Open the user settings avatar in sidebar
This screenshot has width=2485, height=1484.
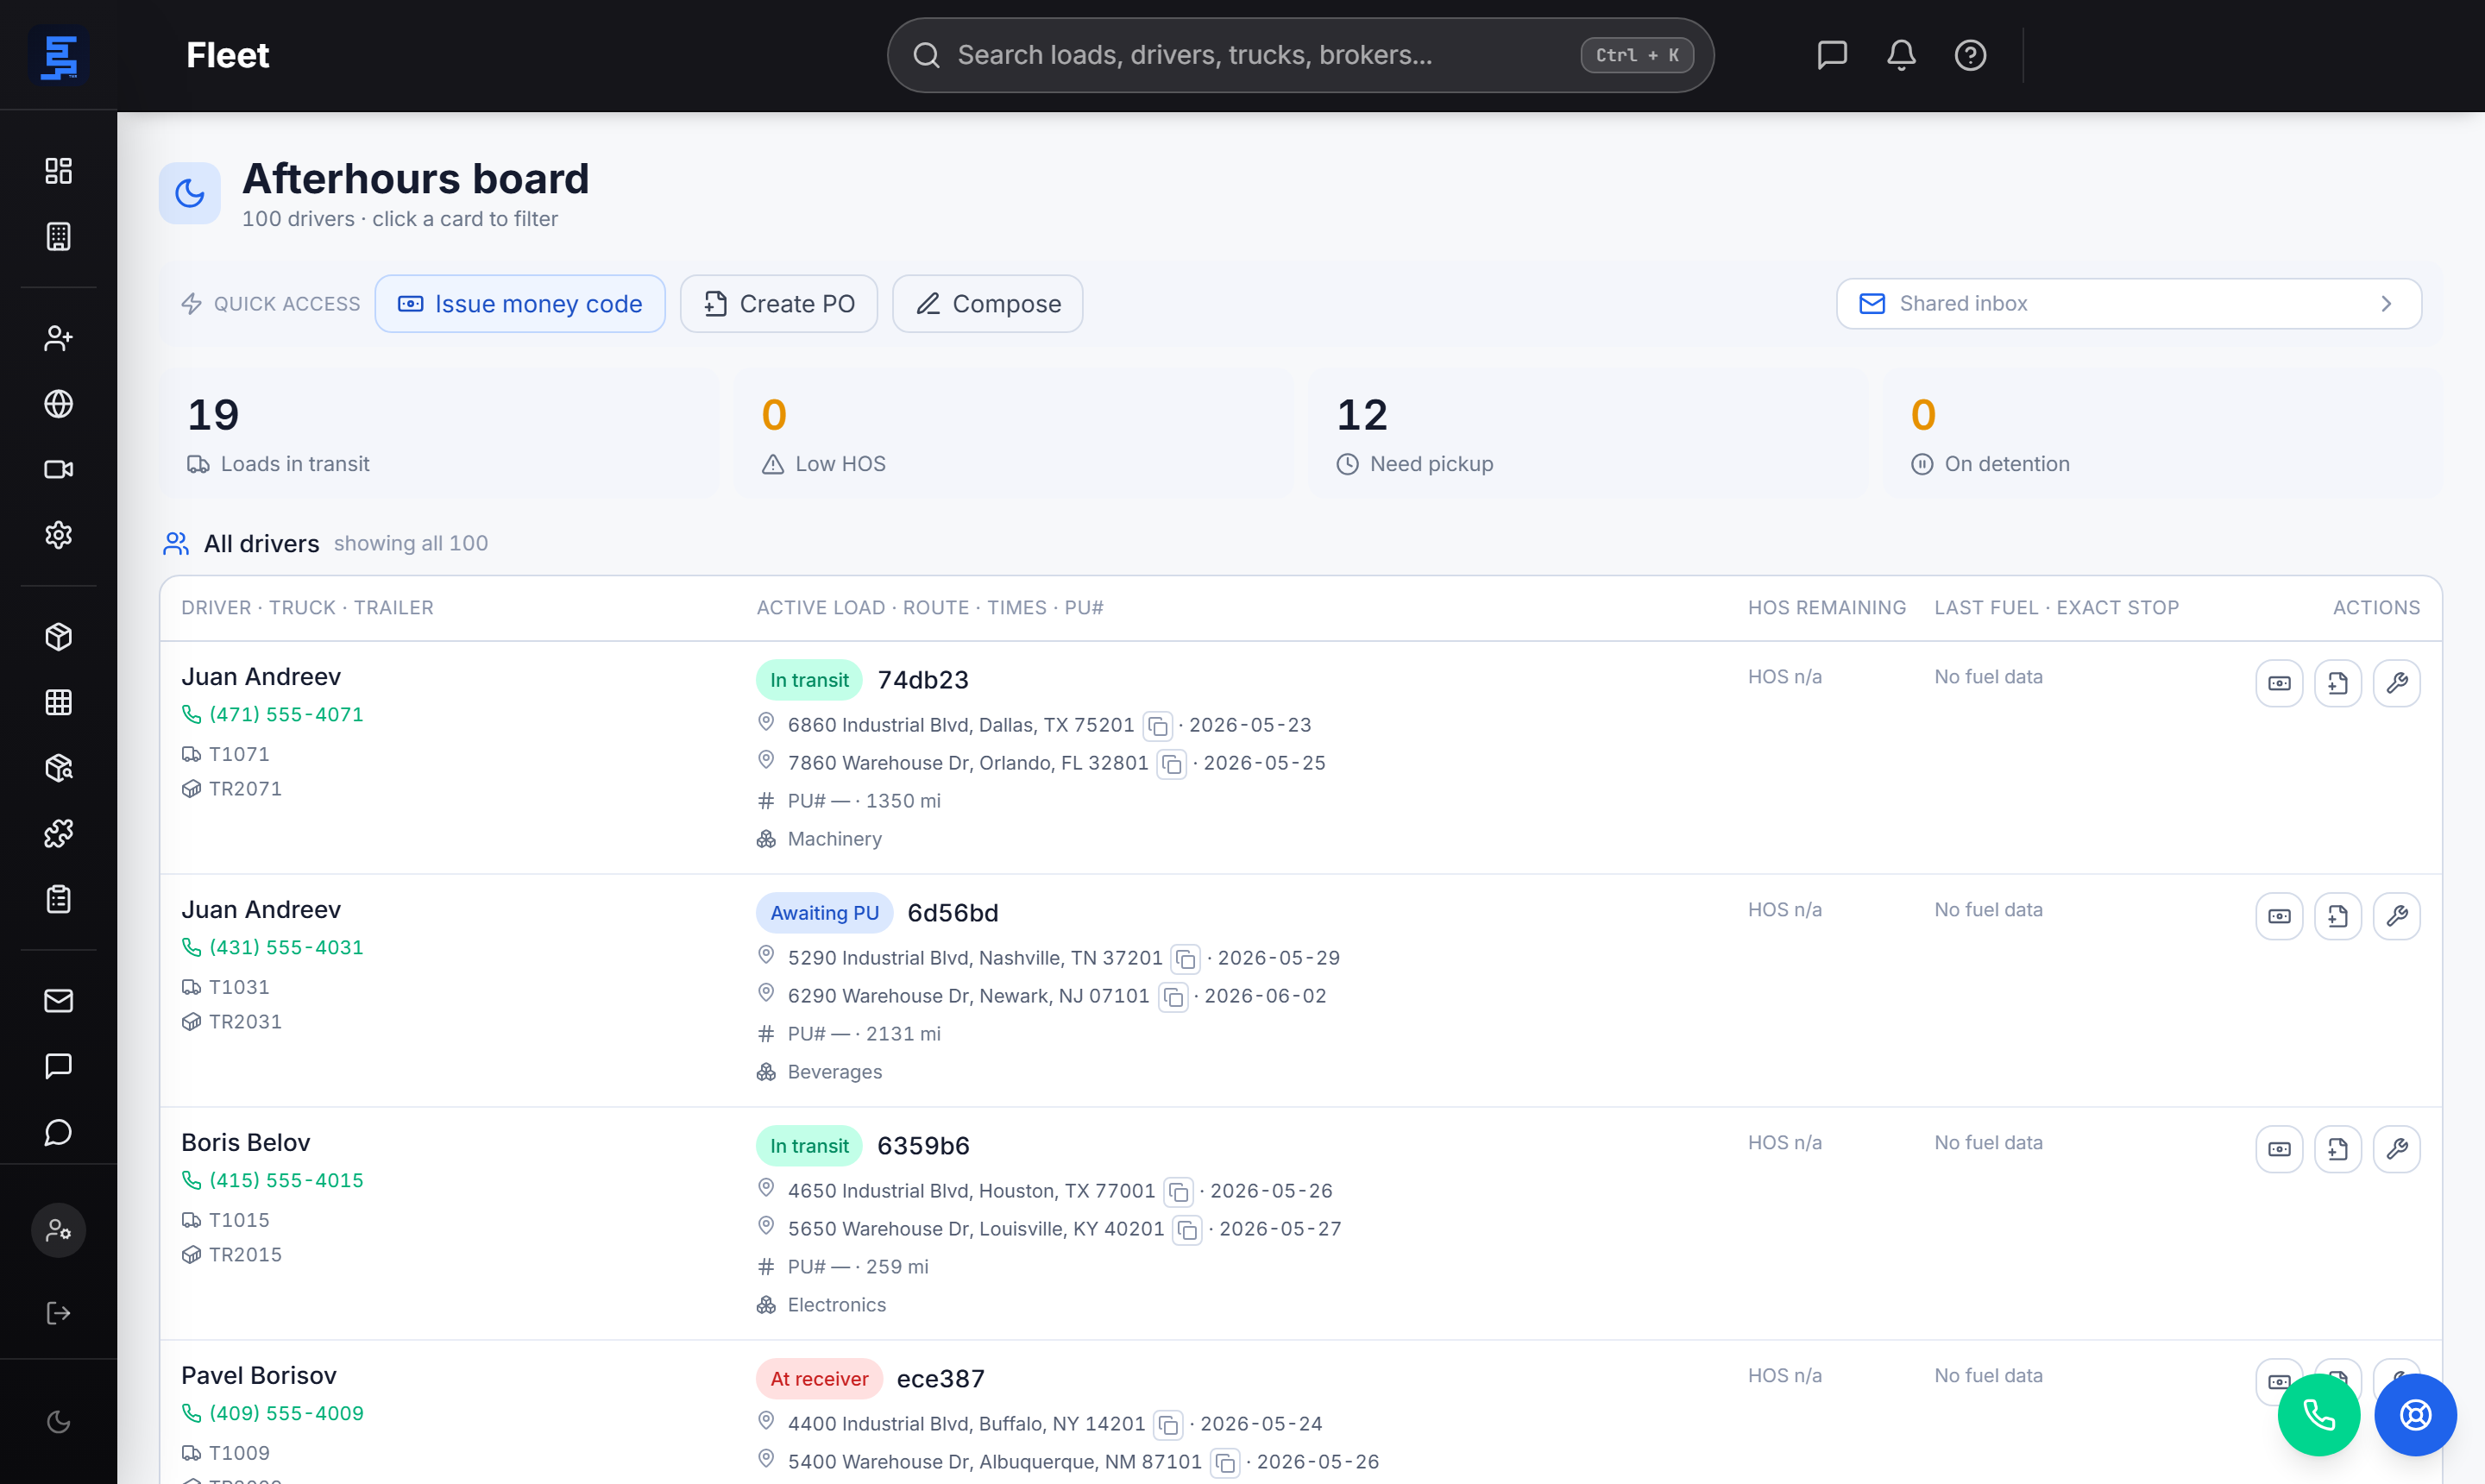click(x=58, y=1230)
